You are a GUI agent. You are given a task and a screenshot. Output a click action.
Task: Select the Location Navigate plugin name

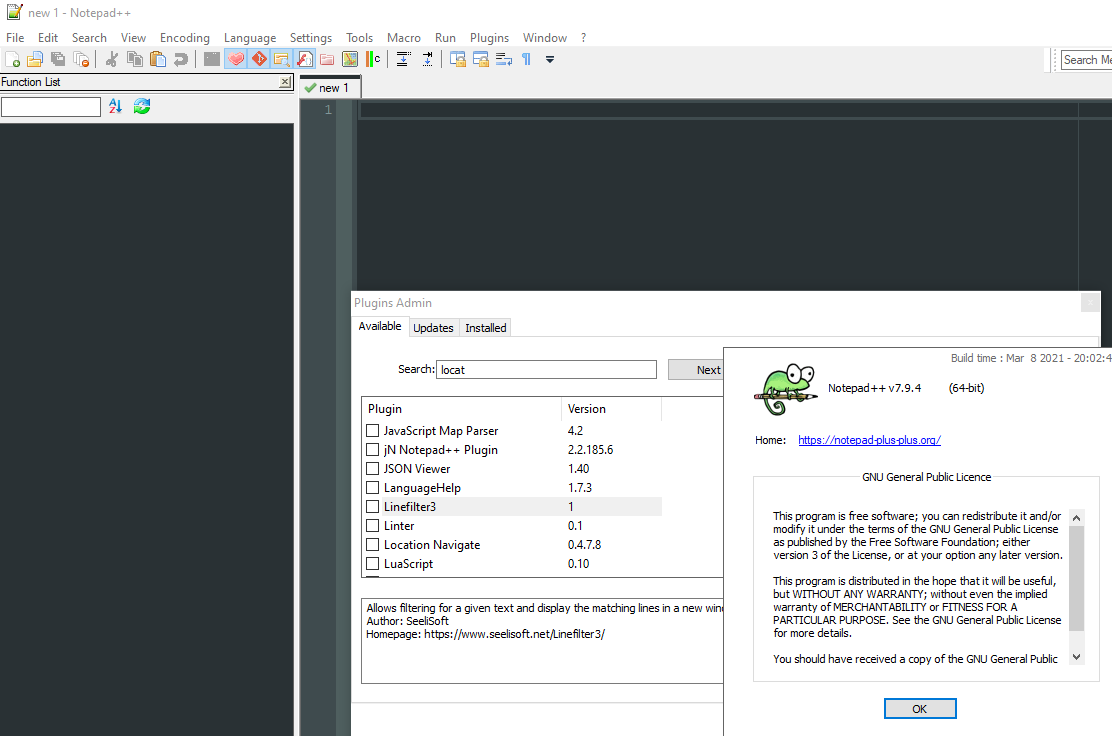tap(432, 545)
